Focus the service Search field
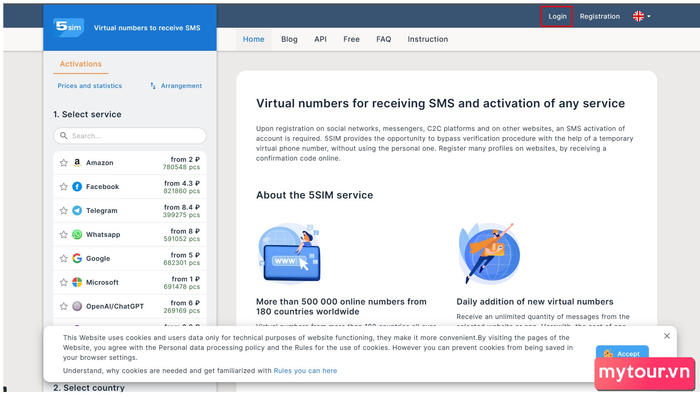Viewport: 700px width, 397px height. [x=130, y=136]
